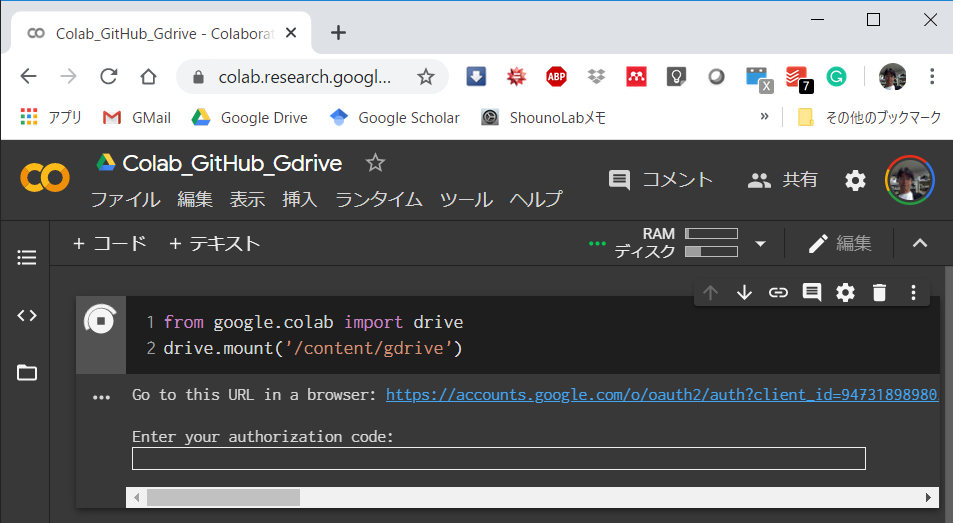Open the ツール menu

click(466, 199)
